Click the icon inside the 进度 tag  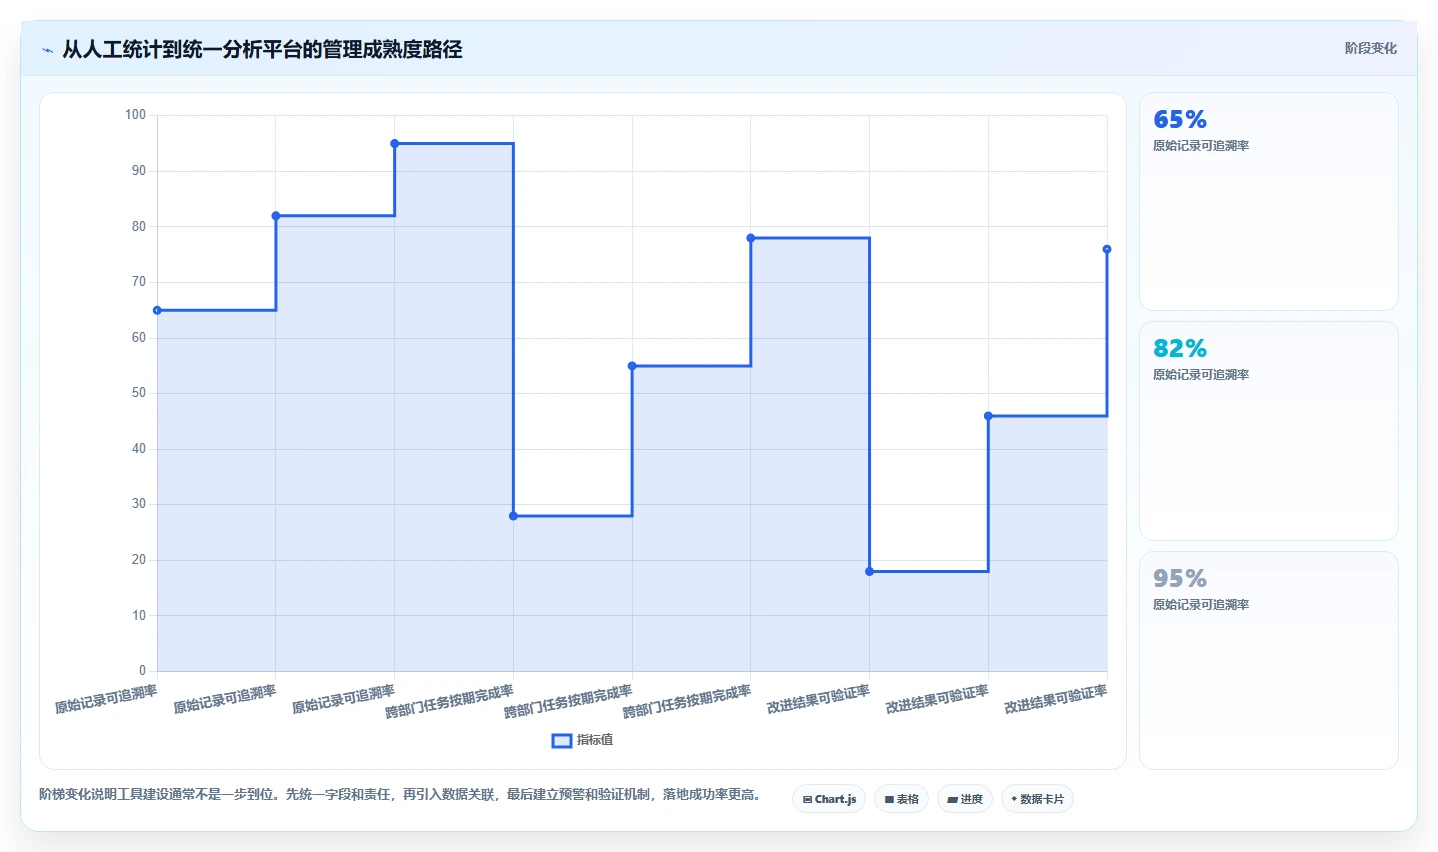tap(952, 800)
